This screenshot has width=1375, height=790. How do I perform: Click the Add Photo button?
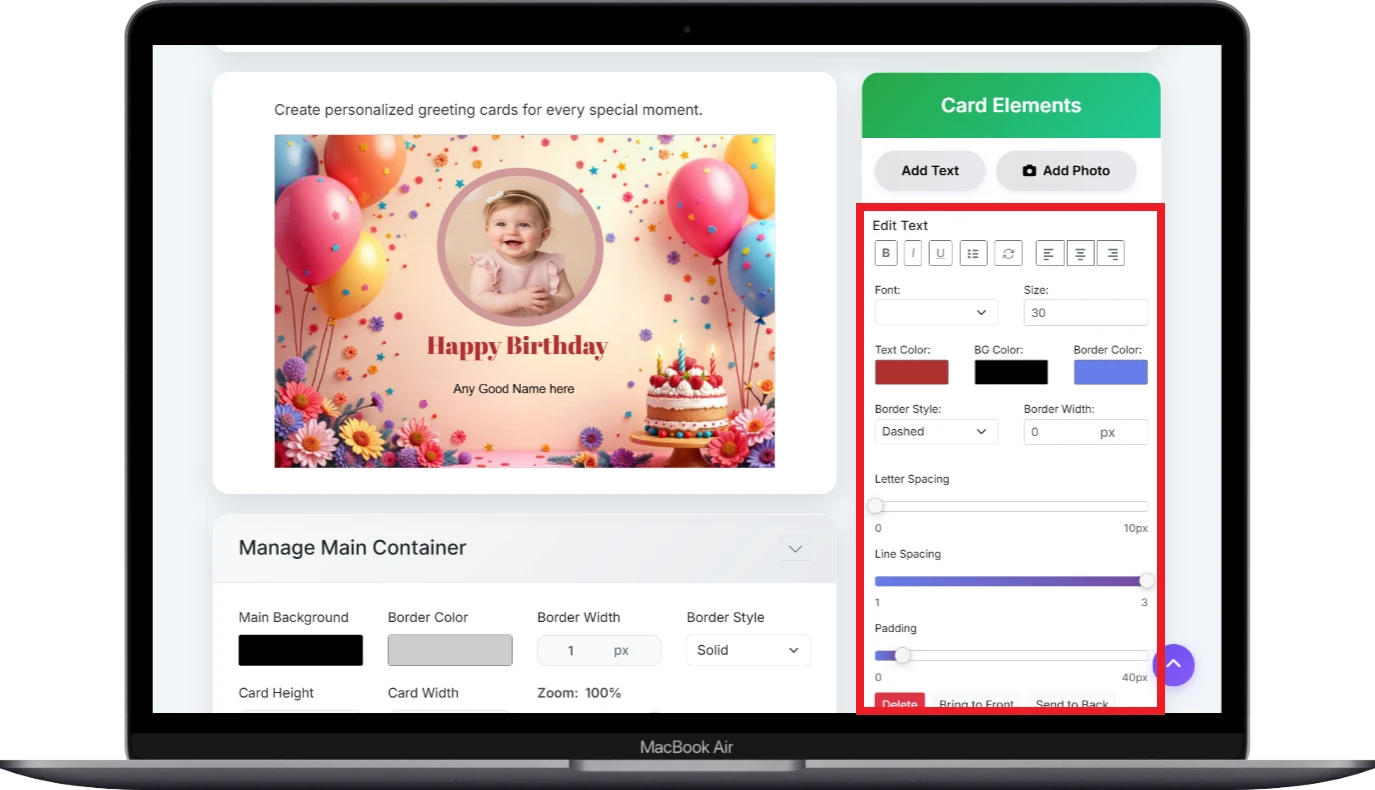(x=1066, y=171)
